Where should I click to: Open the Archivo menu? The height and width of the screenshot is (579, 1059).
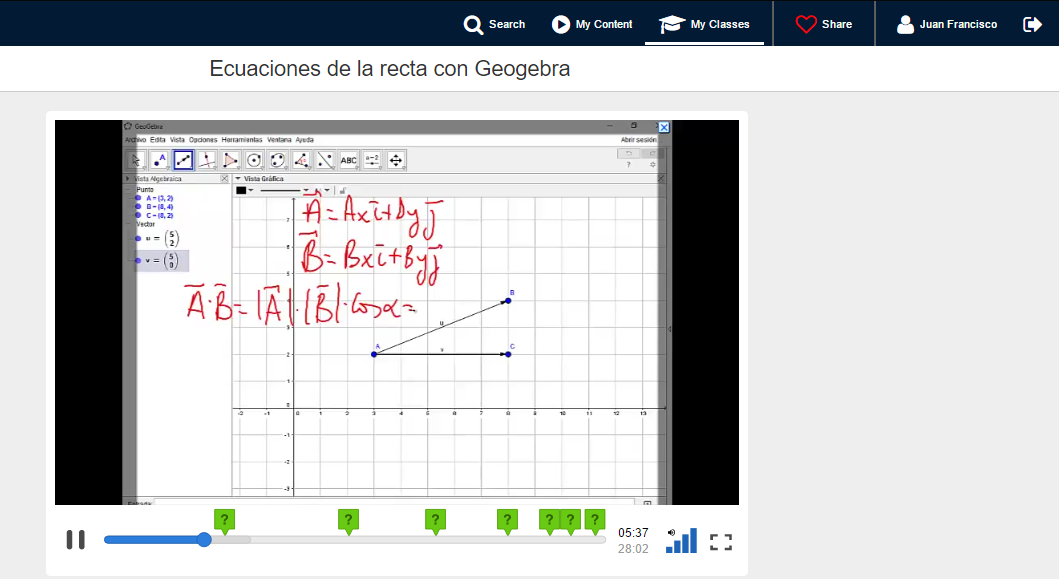(x=136, y=140)
